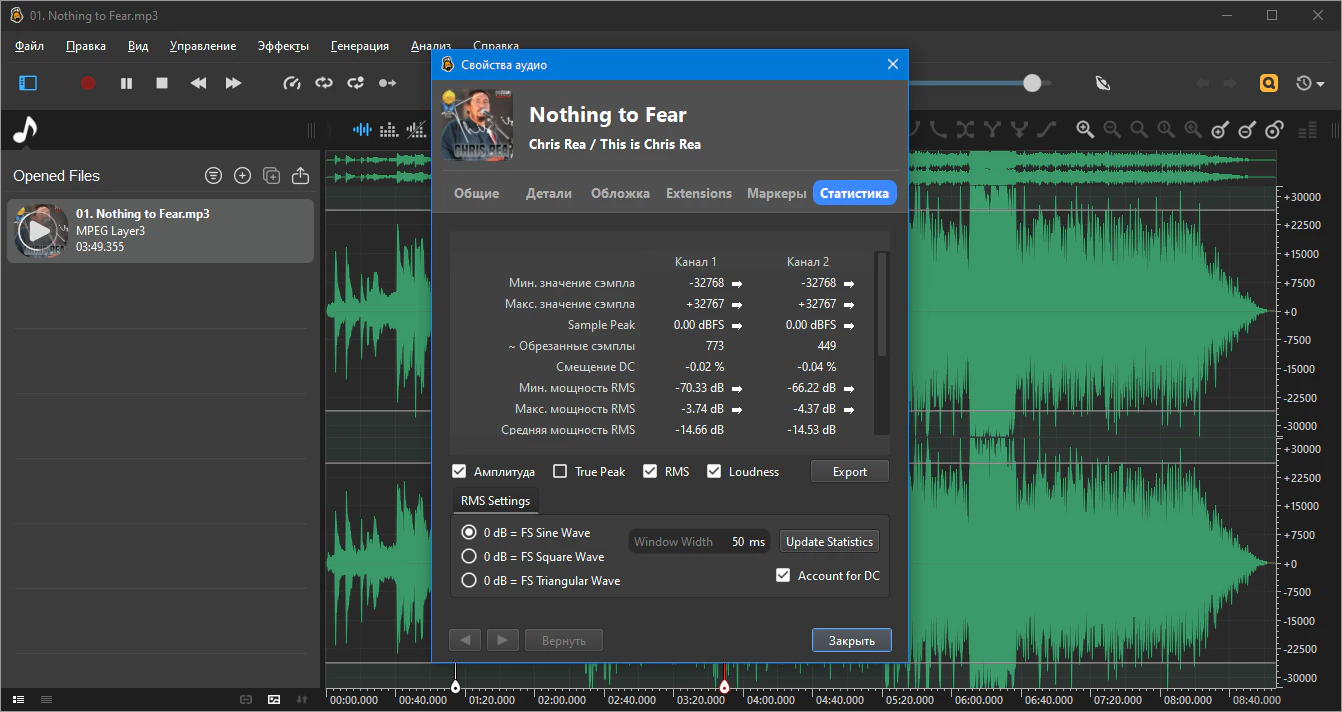The image size is (1342, 712).
Task: Click the red Record button
Action: tap(88, 83)
